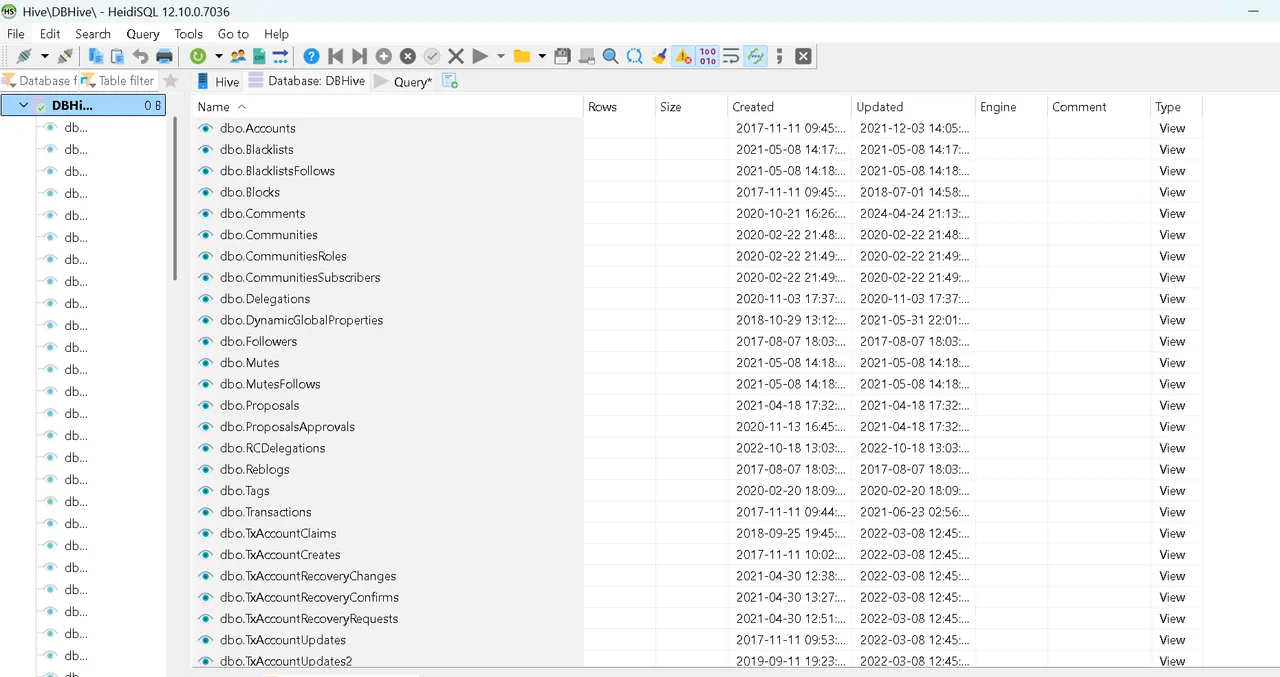Viewport: 1280px width, 677px height.
Task: Click the broom reformat SQL icon
Action: coord(659,56)
